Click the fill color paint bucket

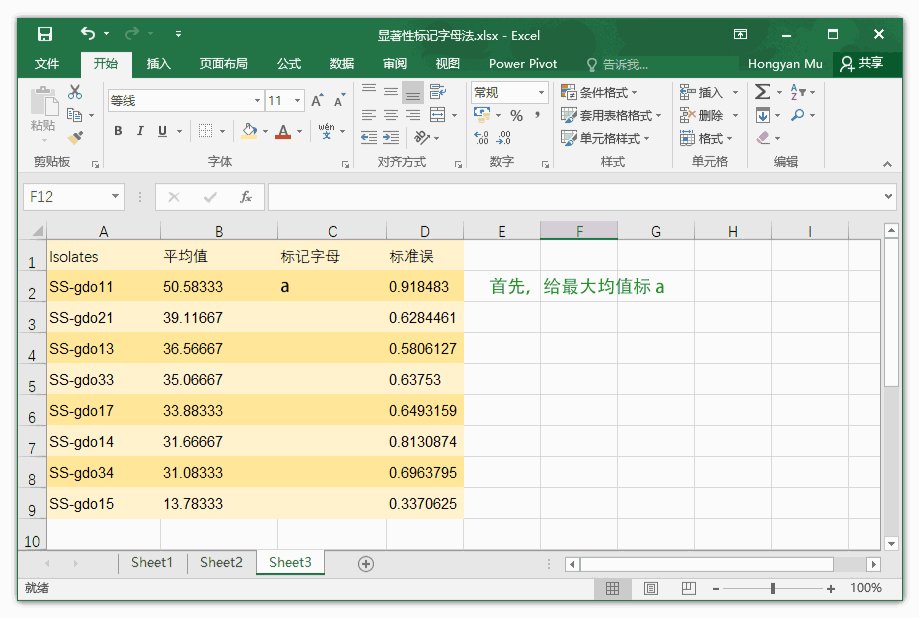[x=249, y=131]
